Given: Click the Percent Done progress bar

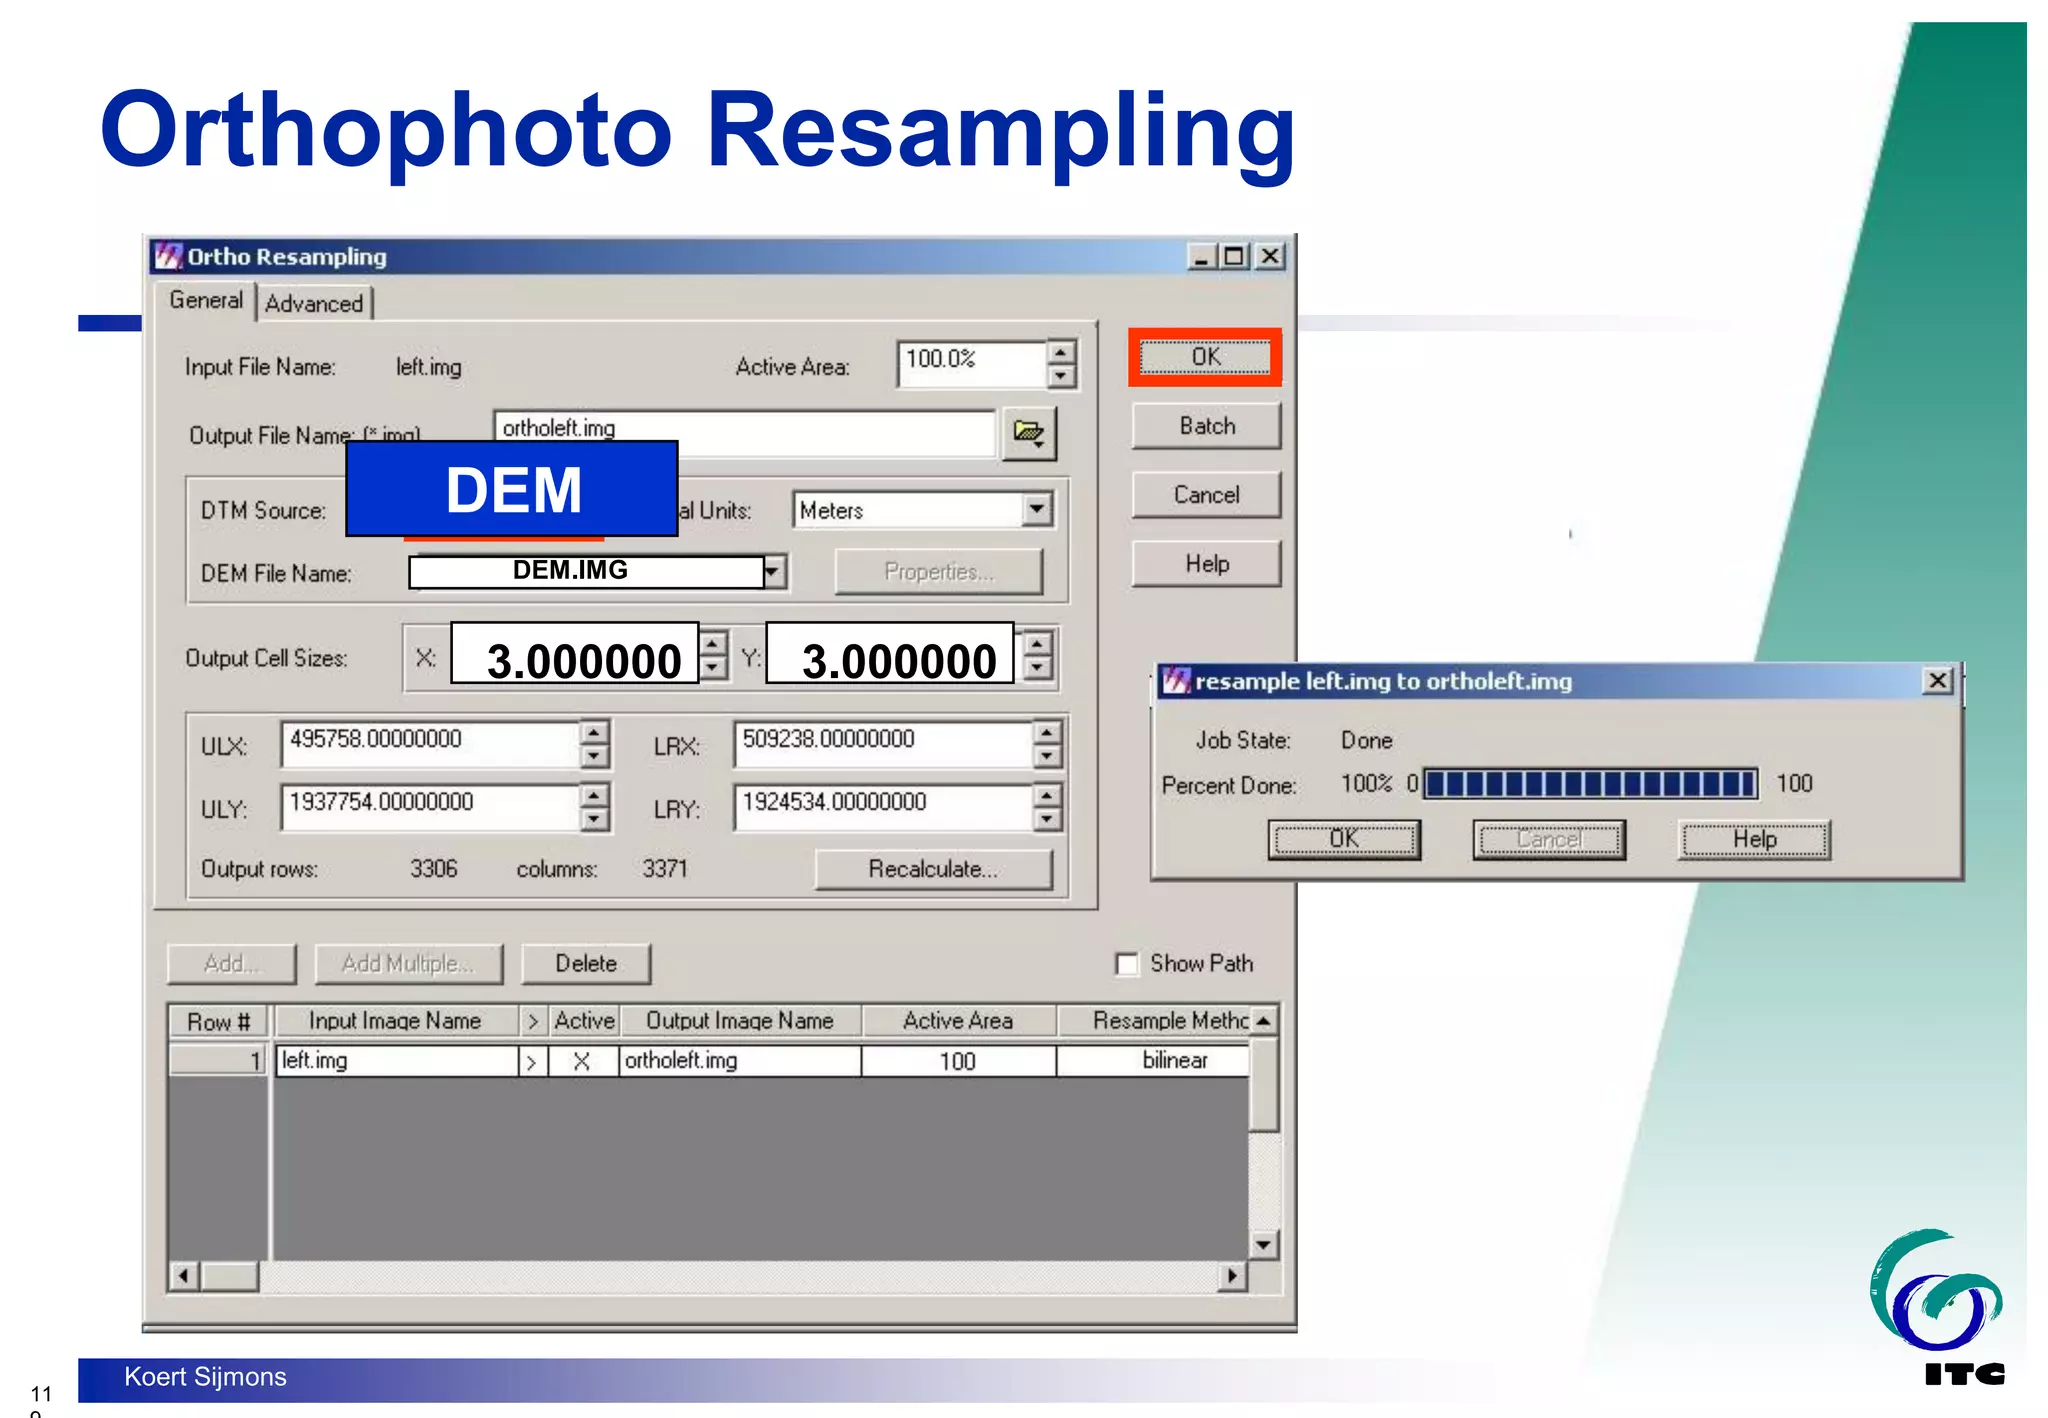Looking at the screenshot, I should (x=1590, y=784).
